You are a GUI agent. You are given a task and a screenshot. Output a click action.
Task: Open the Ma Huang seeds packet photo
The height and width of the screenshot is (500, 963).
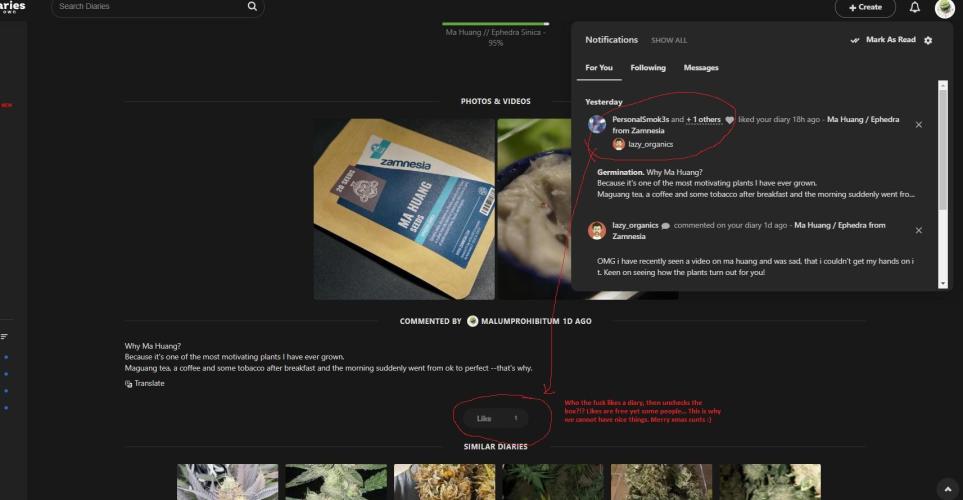click(x=404, y=209)
